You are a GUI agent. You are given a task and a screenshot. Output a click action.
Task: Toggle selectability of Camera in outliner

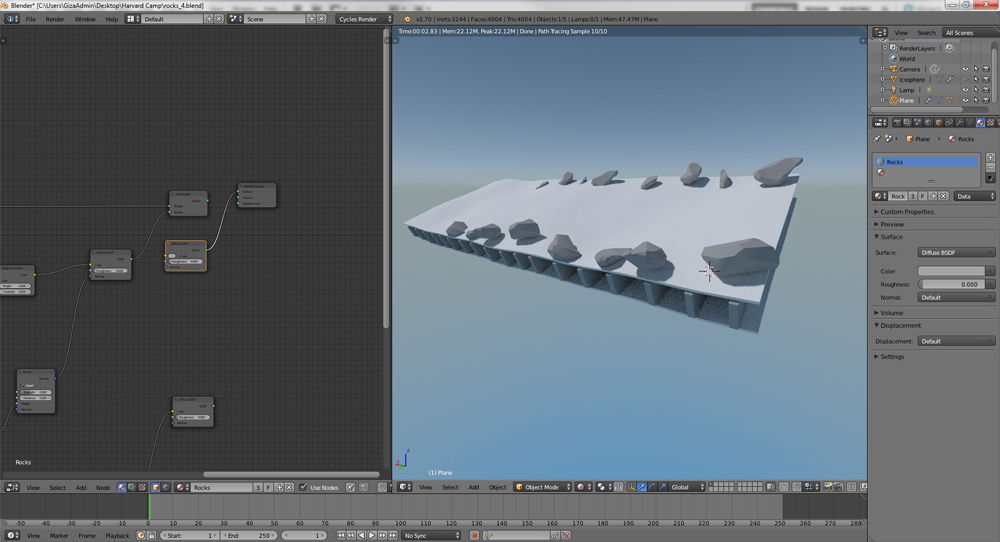[976, 69]
